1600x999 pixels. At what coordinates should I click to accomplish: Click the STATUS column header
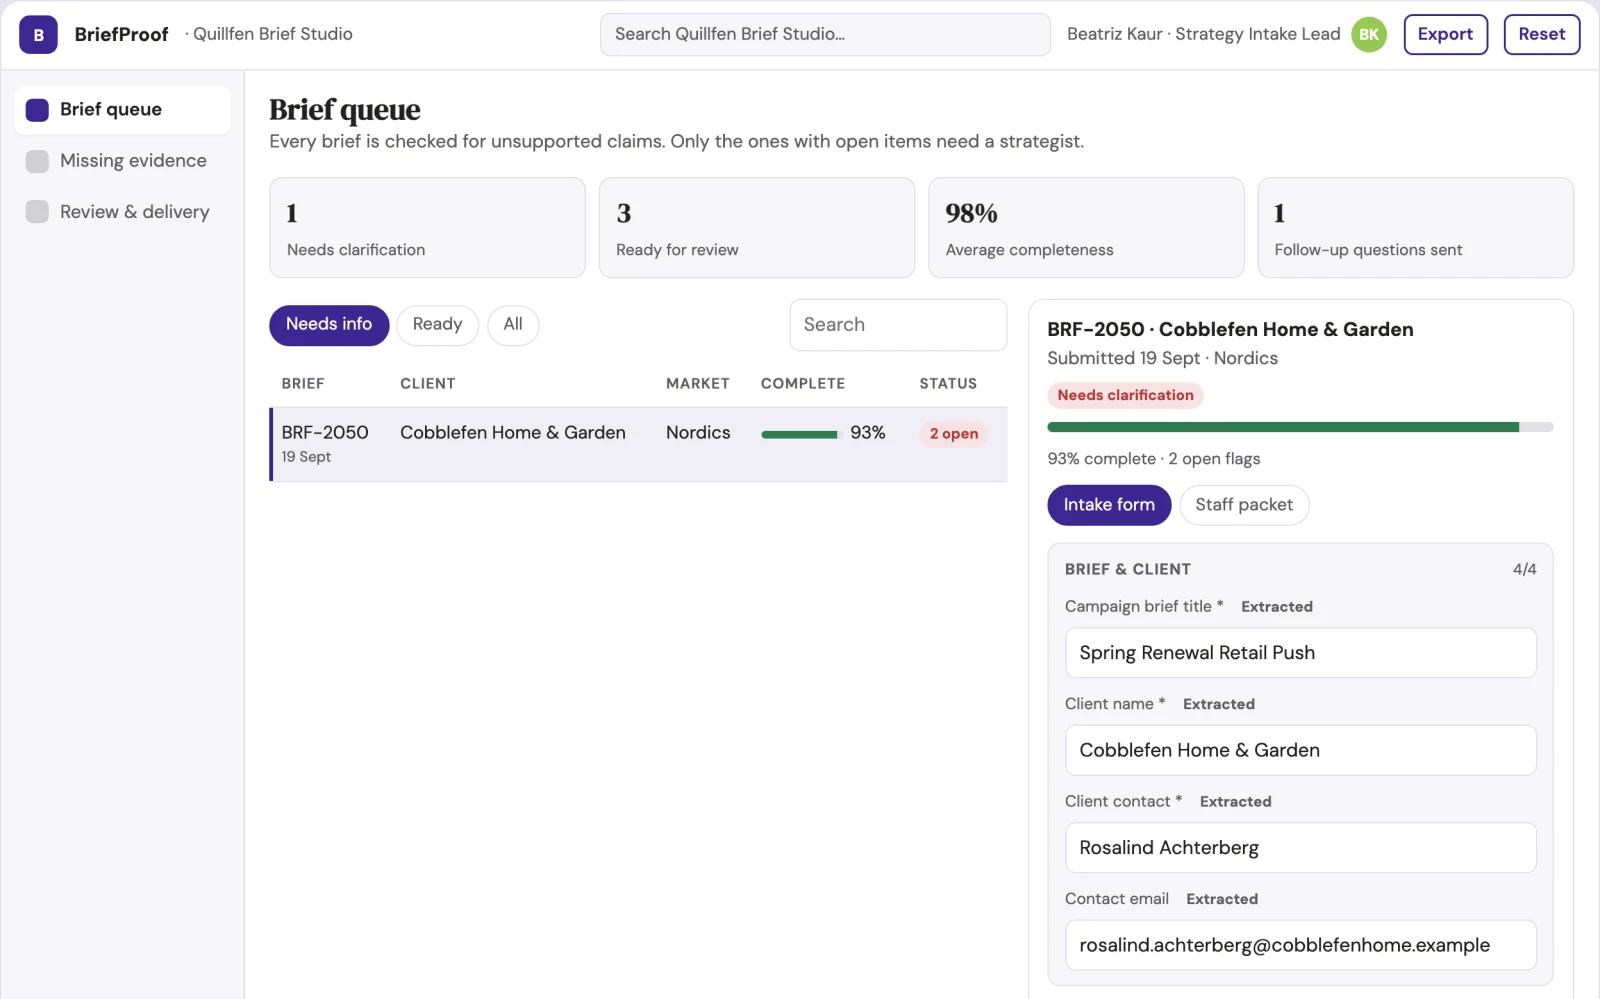948,384
